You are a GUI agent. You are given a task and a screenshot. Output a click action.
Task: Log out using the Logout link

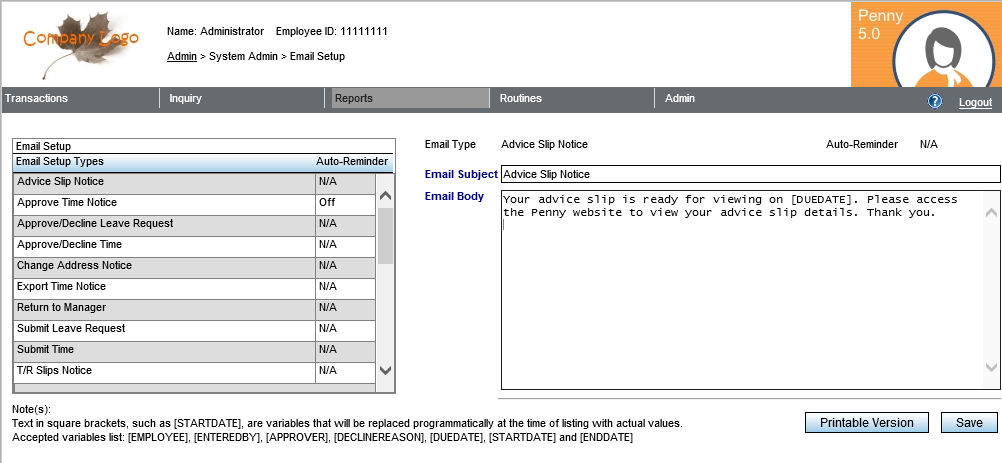tap(975, 102)
